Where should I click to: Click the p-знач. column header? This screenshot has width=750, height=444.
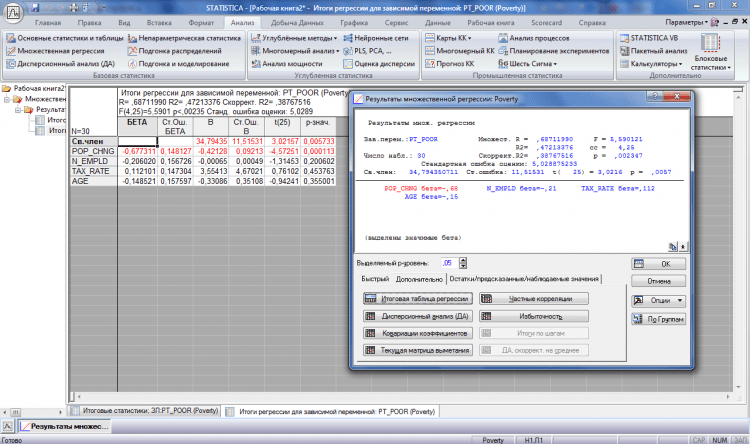point(318,127)
